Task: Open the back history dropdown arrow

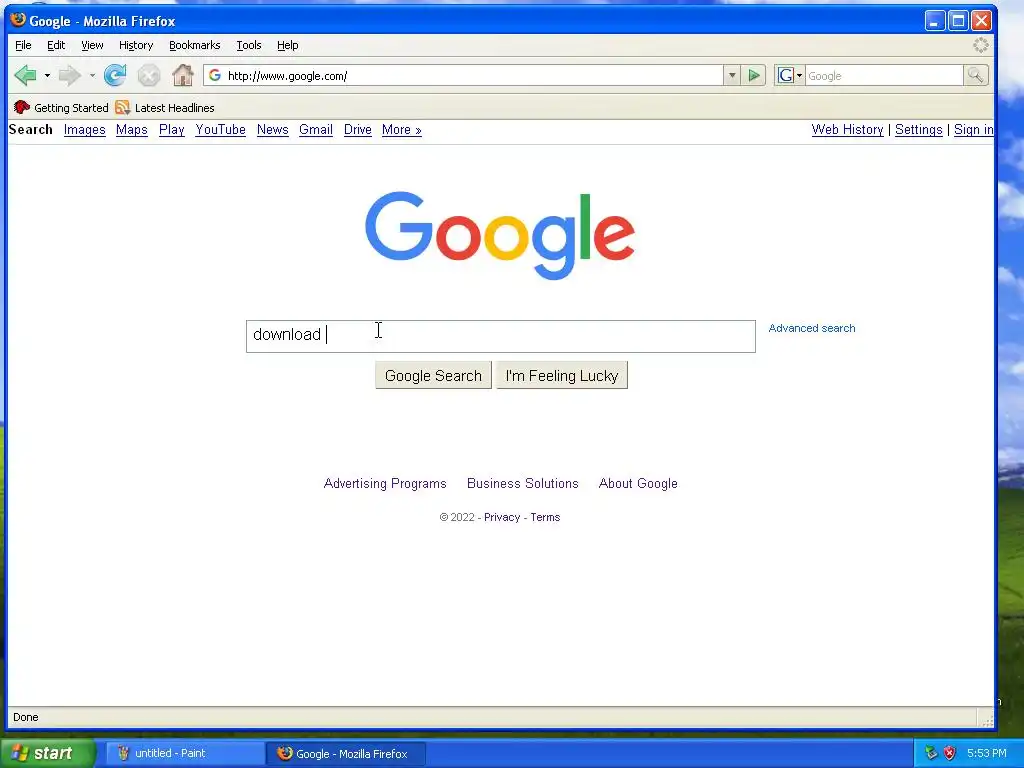Action: coord(47,76)
